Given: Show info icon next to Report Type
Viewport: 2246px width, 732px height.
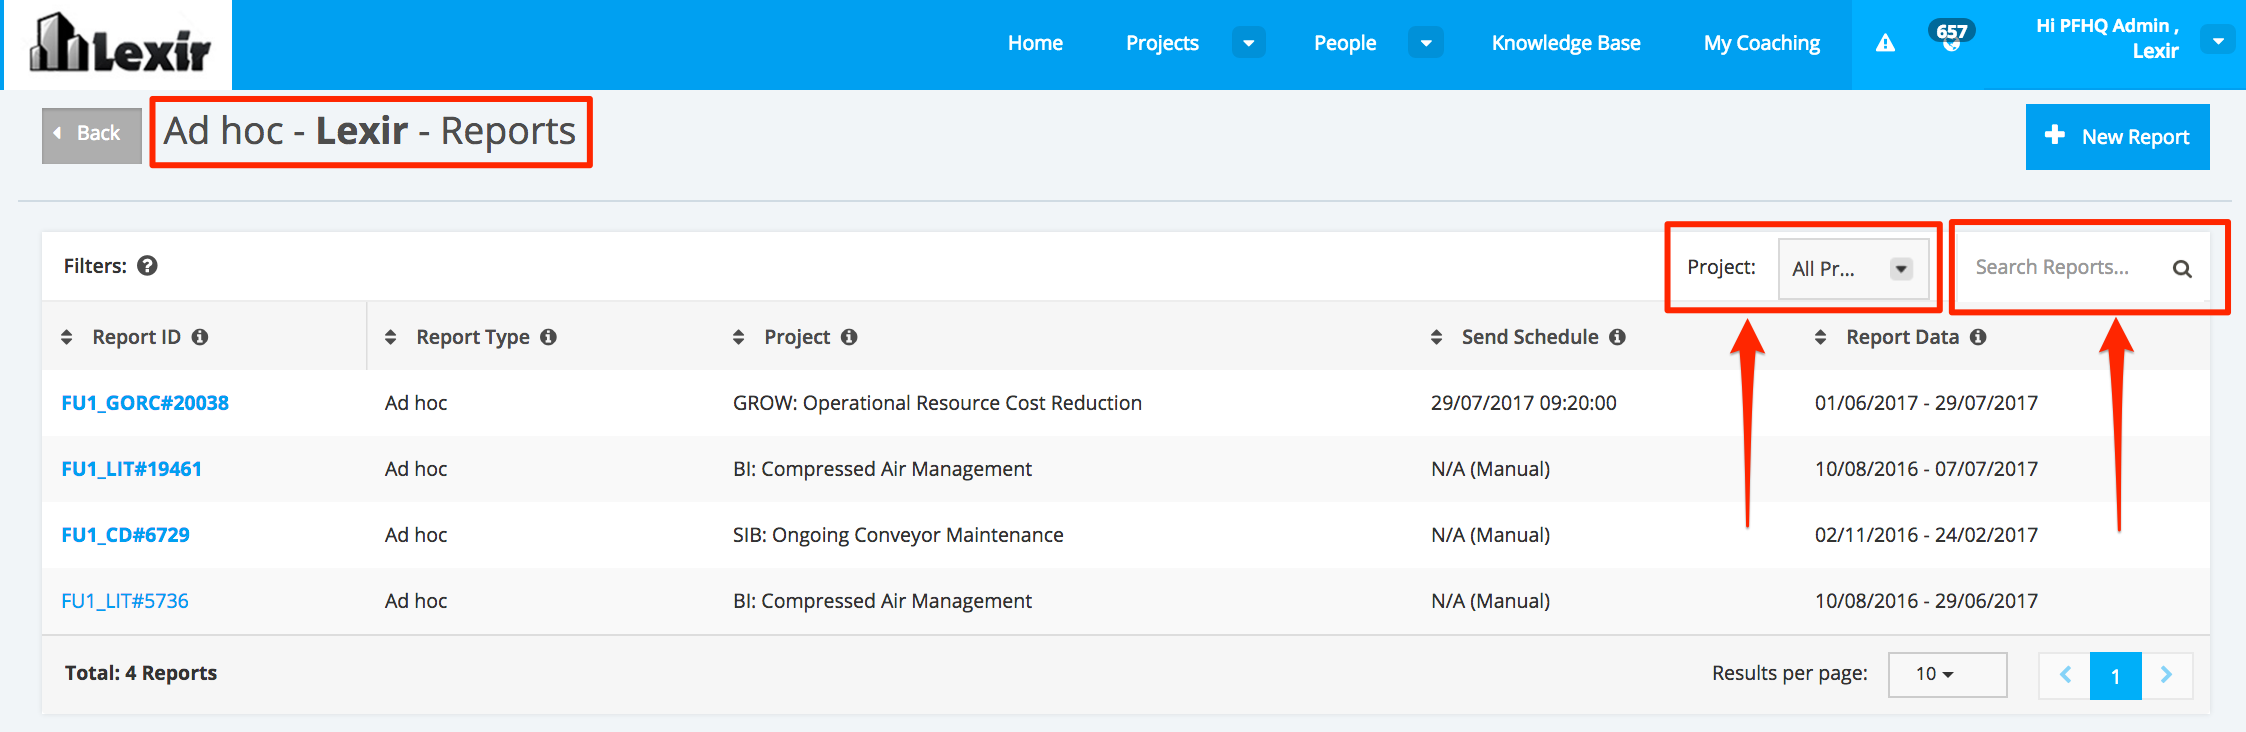Looking at the screenshot, I should [x=548, y=337].
